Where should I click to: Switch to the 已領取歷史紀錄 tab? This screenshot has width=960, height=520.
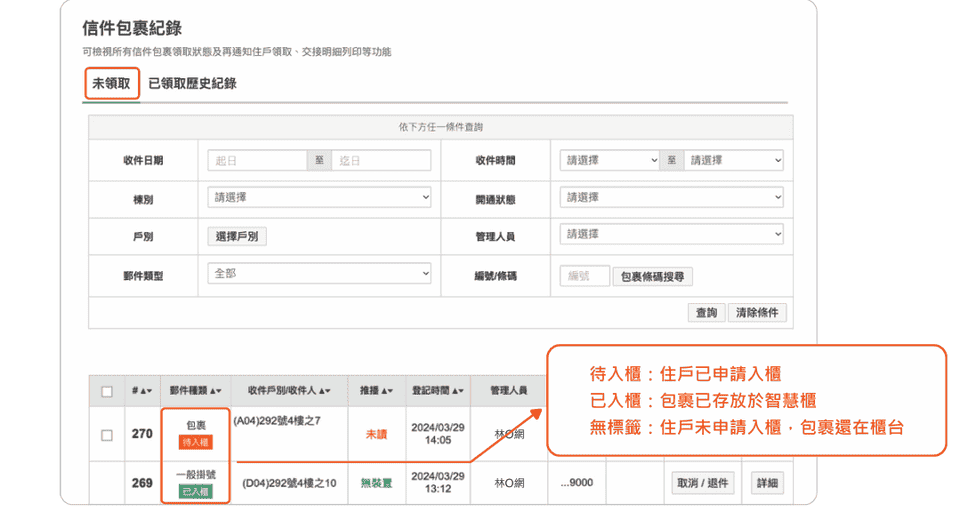tap(192, 84)
